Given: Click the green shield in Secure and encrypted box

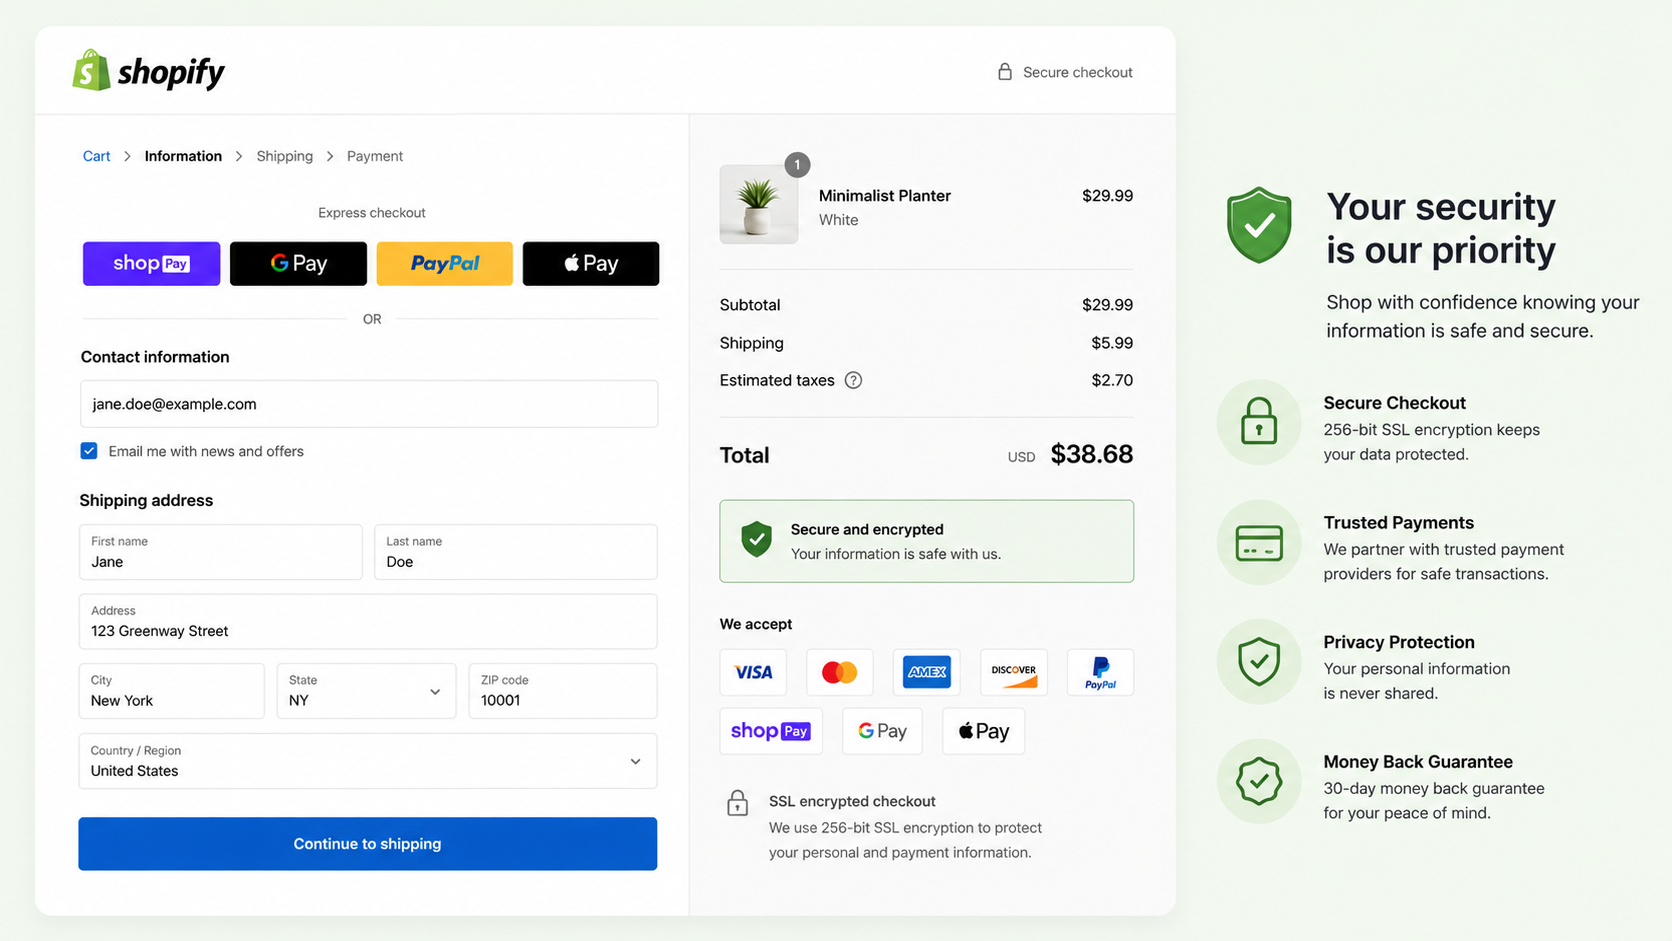Looking at the screenshot, I should pyautogui.click(x=757, y=539).
